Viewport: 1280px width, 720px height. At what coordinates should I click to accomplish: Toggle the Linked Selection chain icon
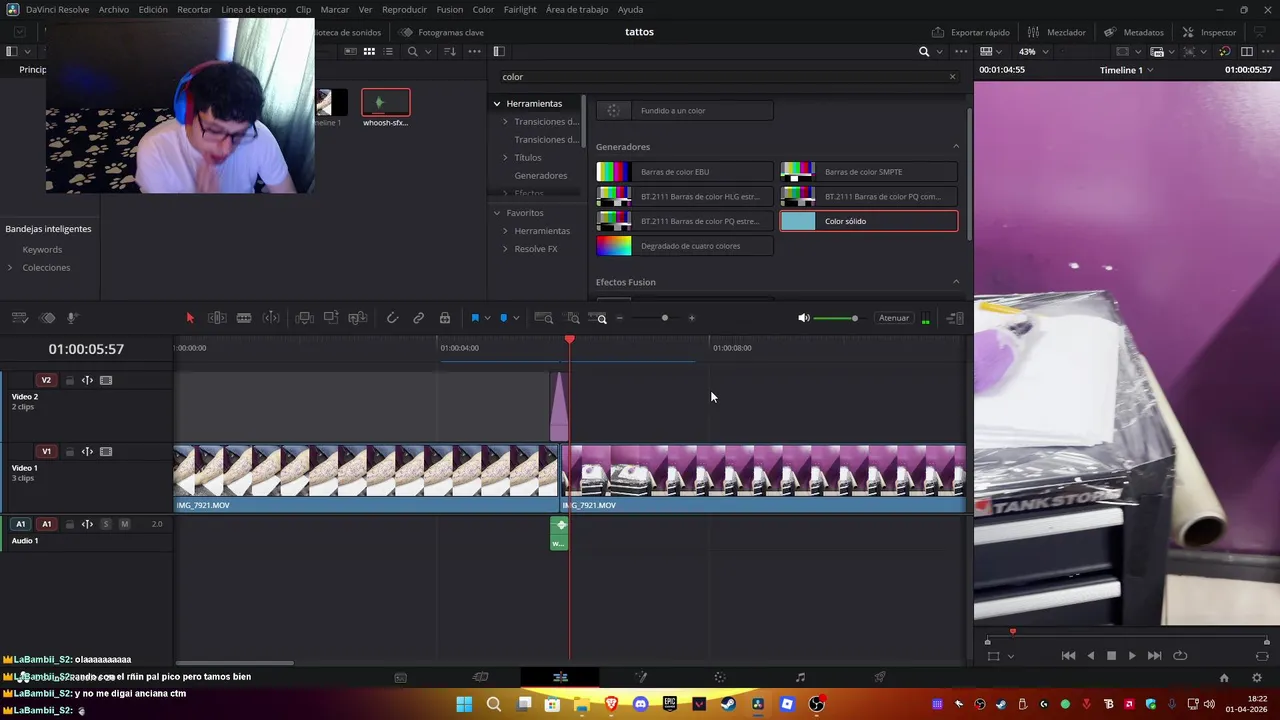419,318
